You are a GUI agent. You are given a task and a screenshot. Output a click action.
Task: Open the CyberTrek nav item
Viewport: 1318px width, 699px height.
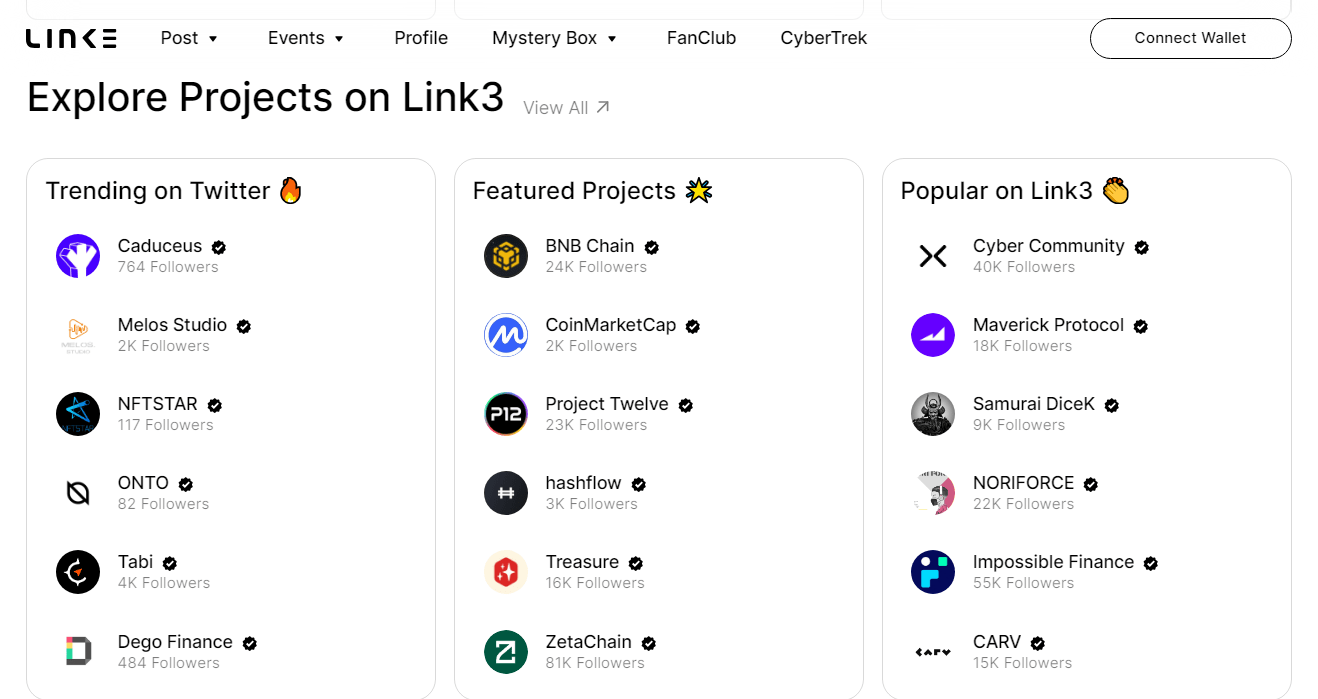pyautogui.click(x=823, y=38)
